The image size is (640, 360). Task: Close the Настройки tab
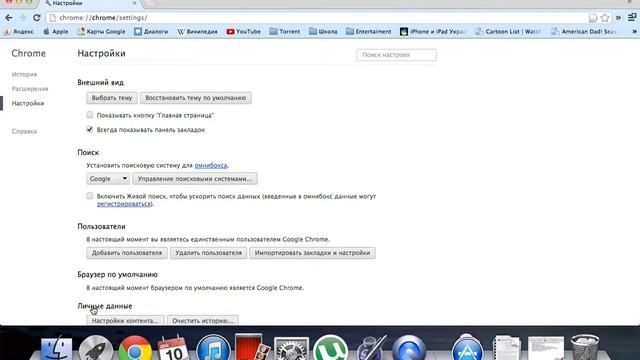tap(134, 3)
